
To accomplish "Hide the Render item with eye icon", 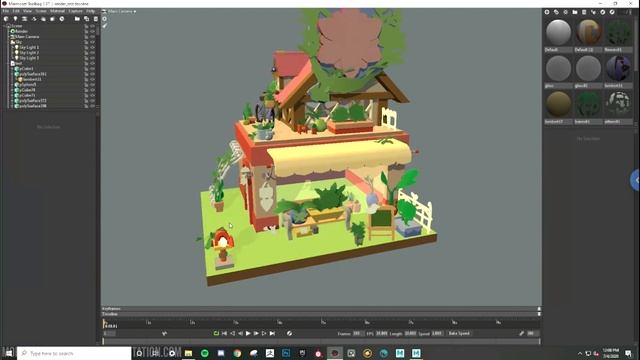I will pos(93,31).
